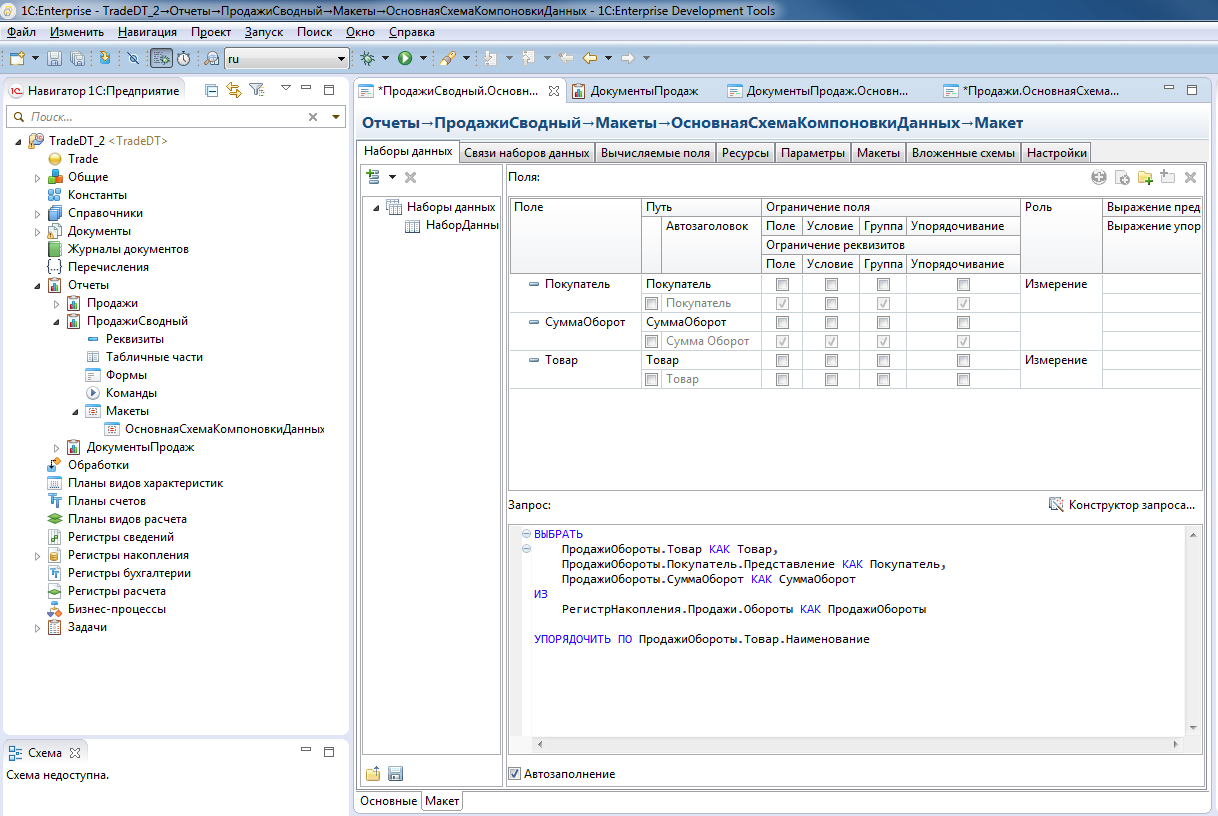Click the Save icon in main toolbar
1218x816 pixels.
[55, 58]
